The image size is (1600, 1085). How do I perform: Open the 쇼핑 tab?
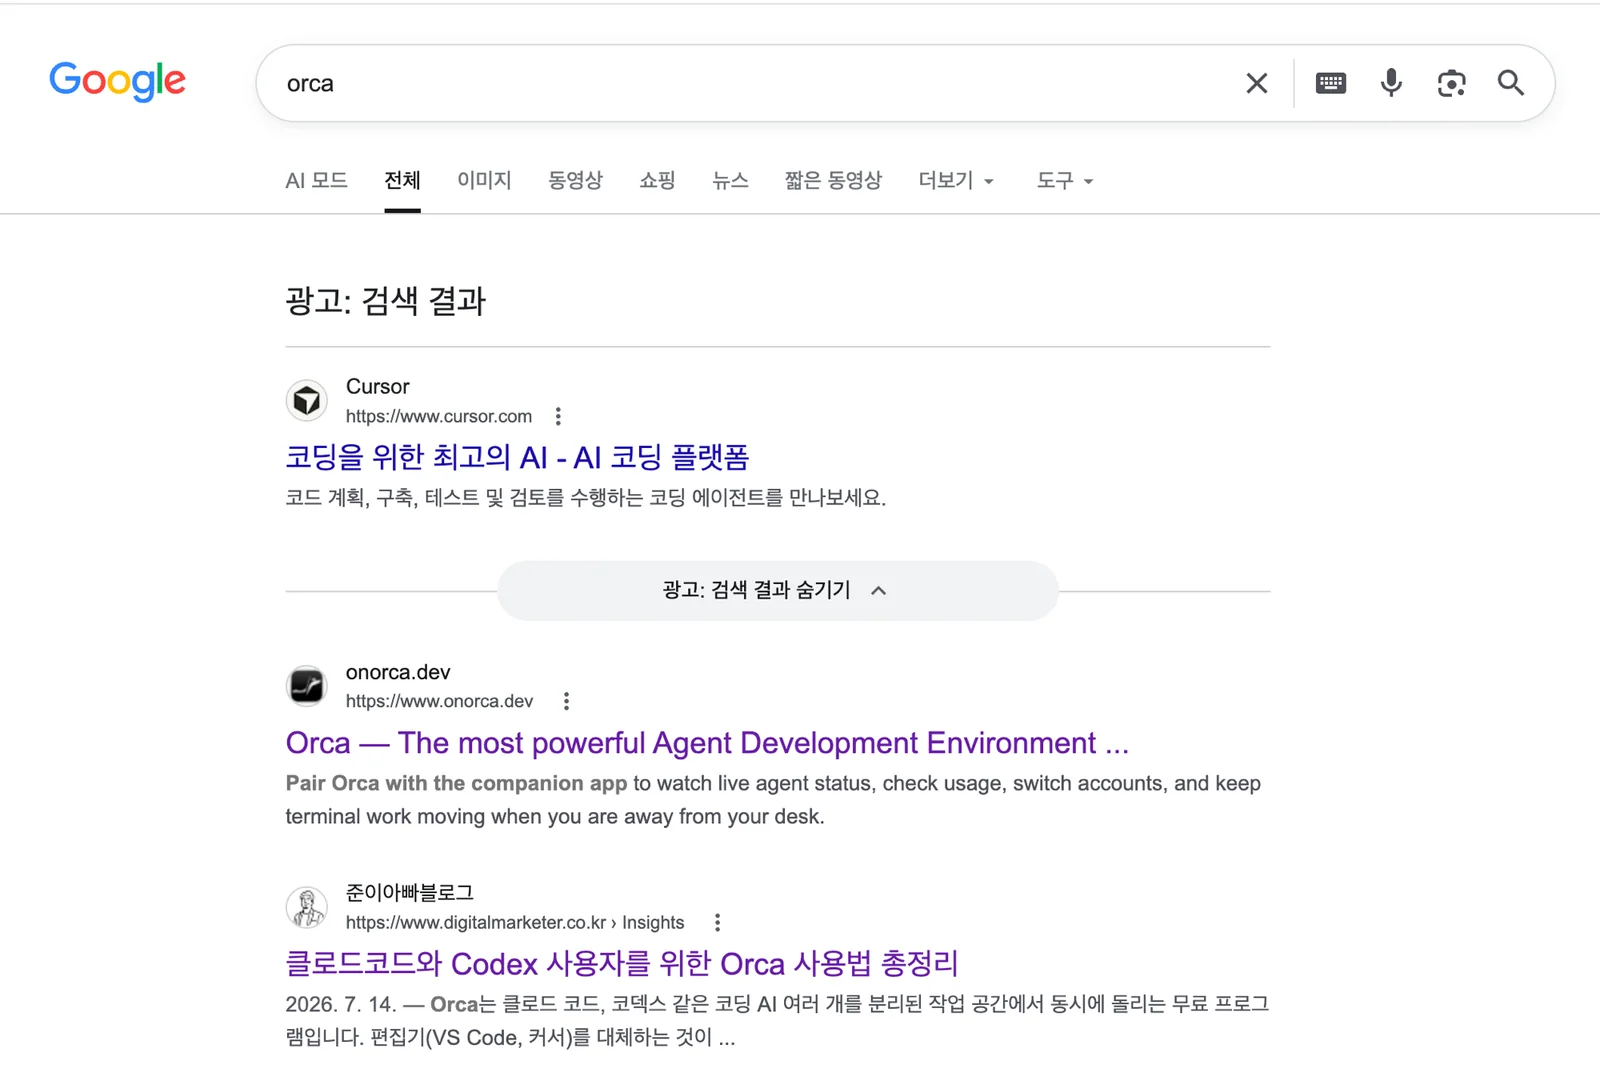tap(657, 181)
